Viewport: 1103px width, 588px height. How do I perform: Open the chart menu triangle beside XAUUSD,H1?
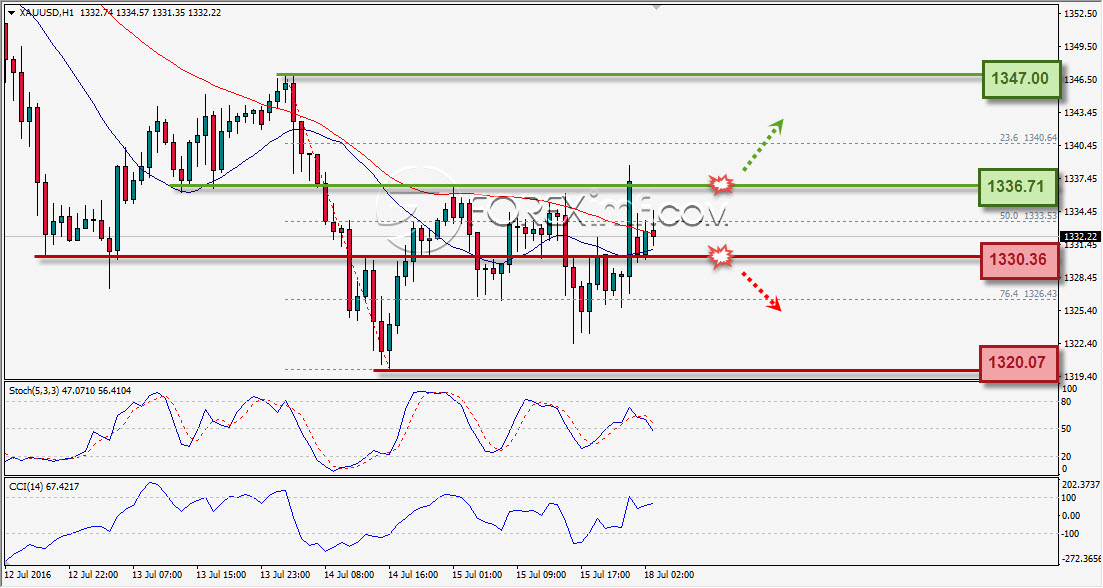[x=12, y=13]
